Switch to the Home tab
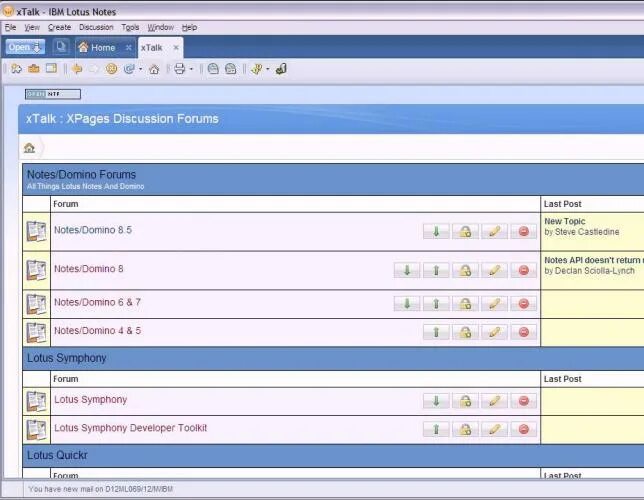 click(x=103, y=48)
